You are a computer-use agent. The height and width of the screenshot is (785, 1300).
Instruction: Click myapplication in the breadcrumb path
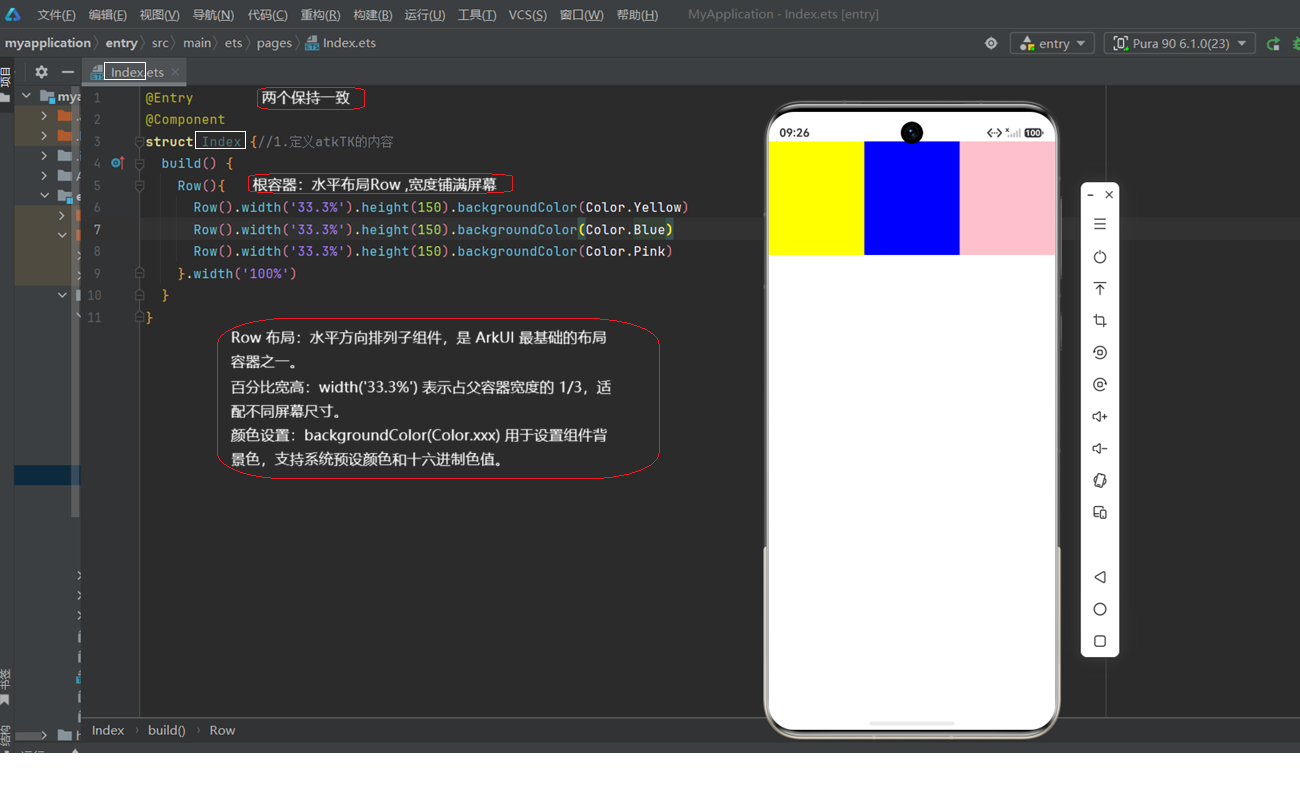coord(47,43)
